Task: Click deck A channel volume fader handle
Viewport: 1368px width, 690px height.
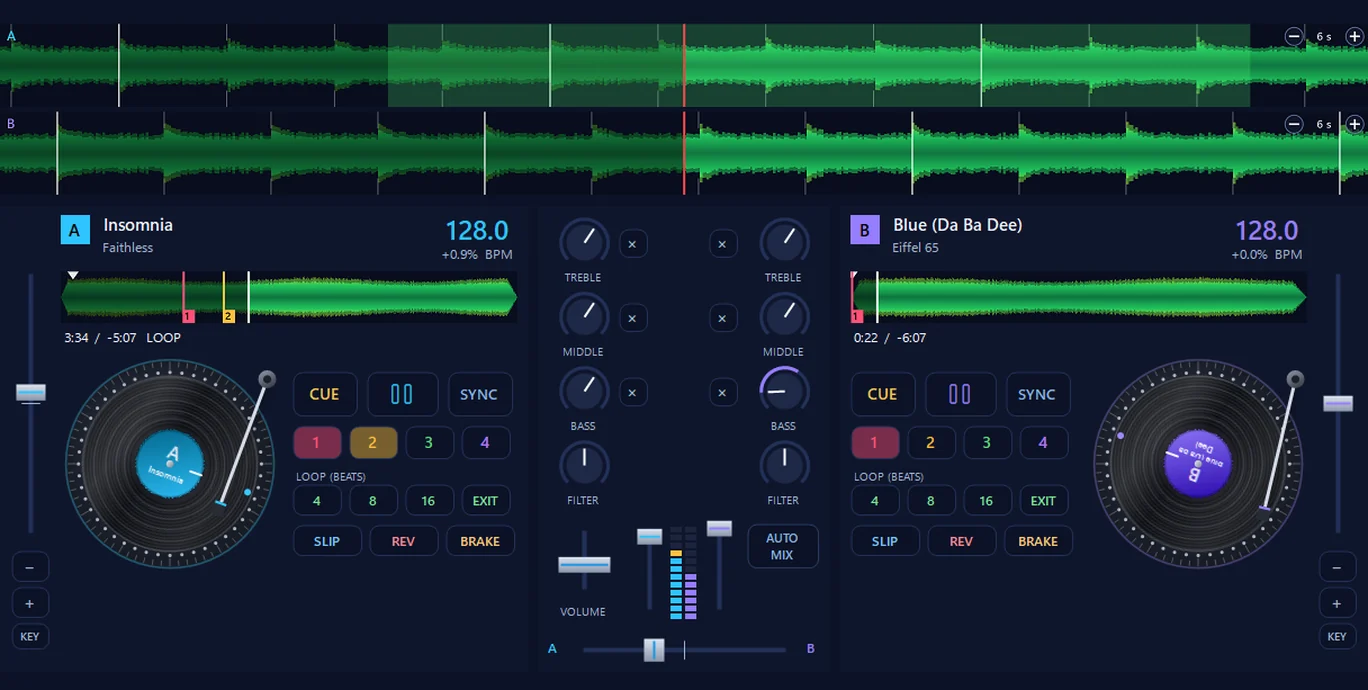Action: (x=650, y=537)
